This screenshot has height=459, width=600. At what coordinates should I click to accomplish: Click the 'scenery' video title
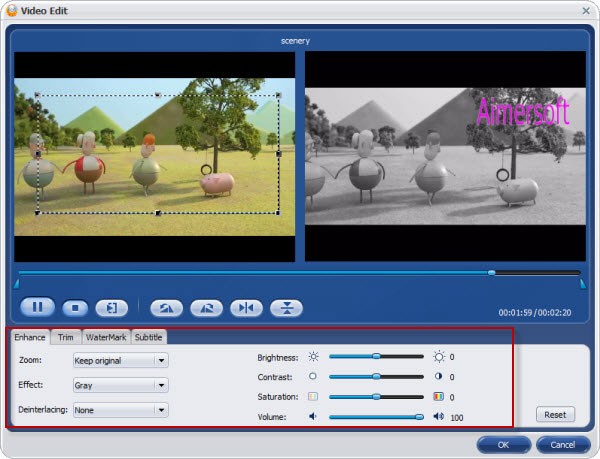click(295, 41)
